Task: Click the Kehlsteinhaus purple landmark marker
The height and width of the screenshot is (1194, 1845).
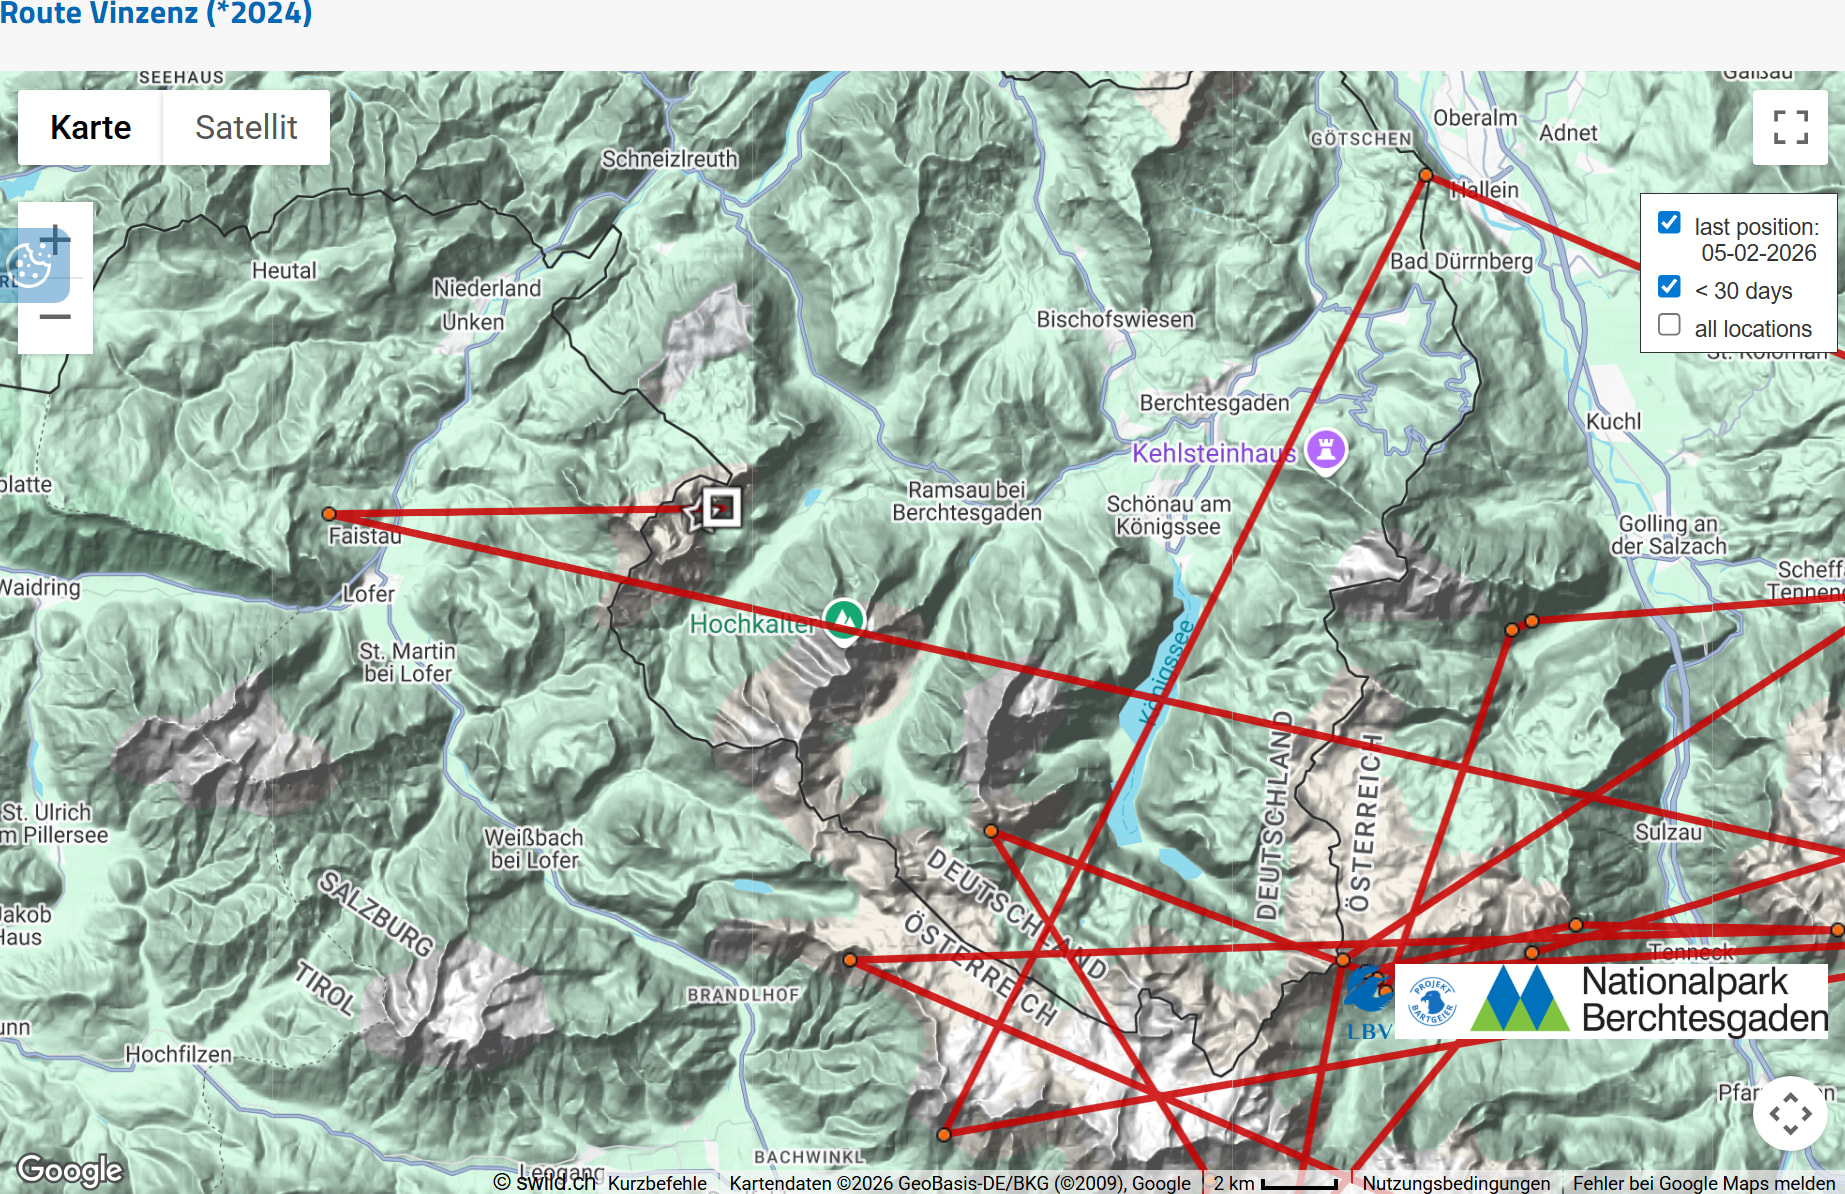Action: 1326,450
